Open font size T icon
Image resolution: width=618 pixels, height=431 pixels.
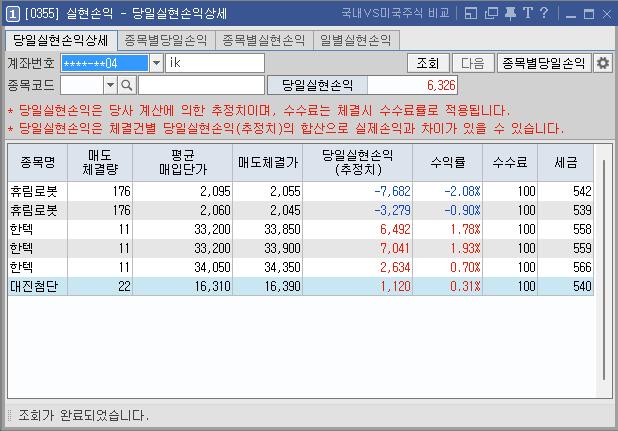527,14
